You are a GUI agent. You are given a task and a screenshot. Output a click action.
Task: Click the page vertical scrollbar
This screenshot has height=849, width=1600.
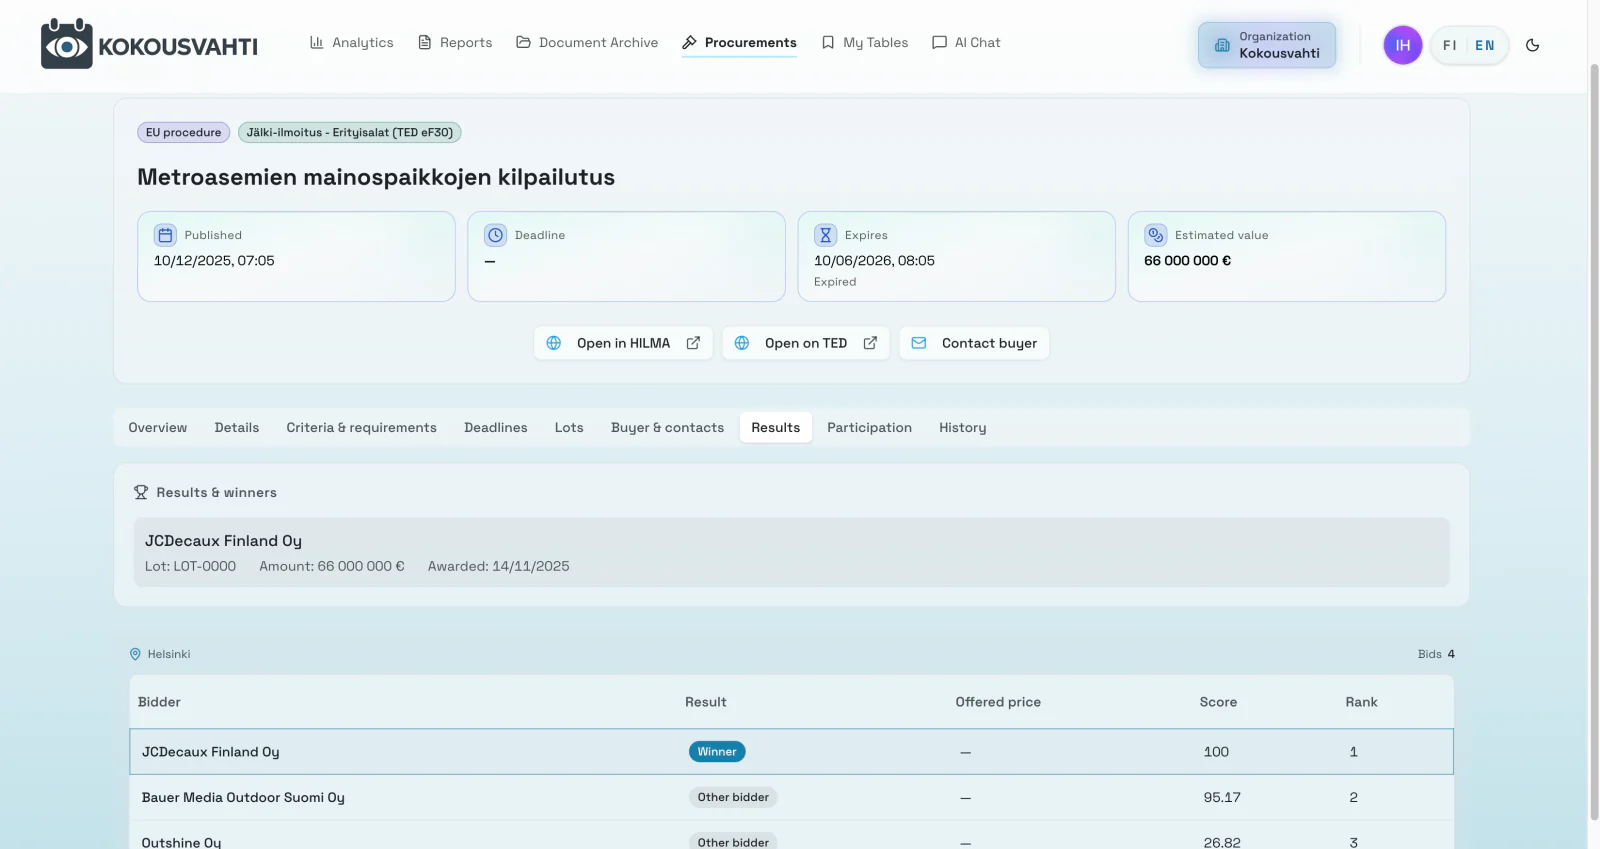(1594, 440)
